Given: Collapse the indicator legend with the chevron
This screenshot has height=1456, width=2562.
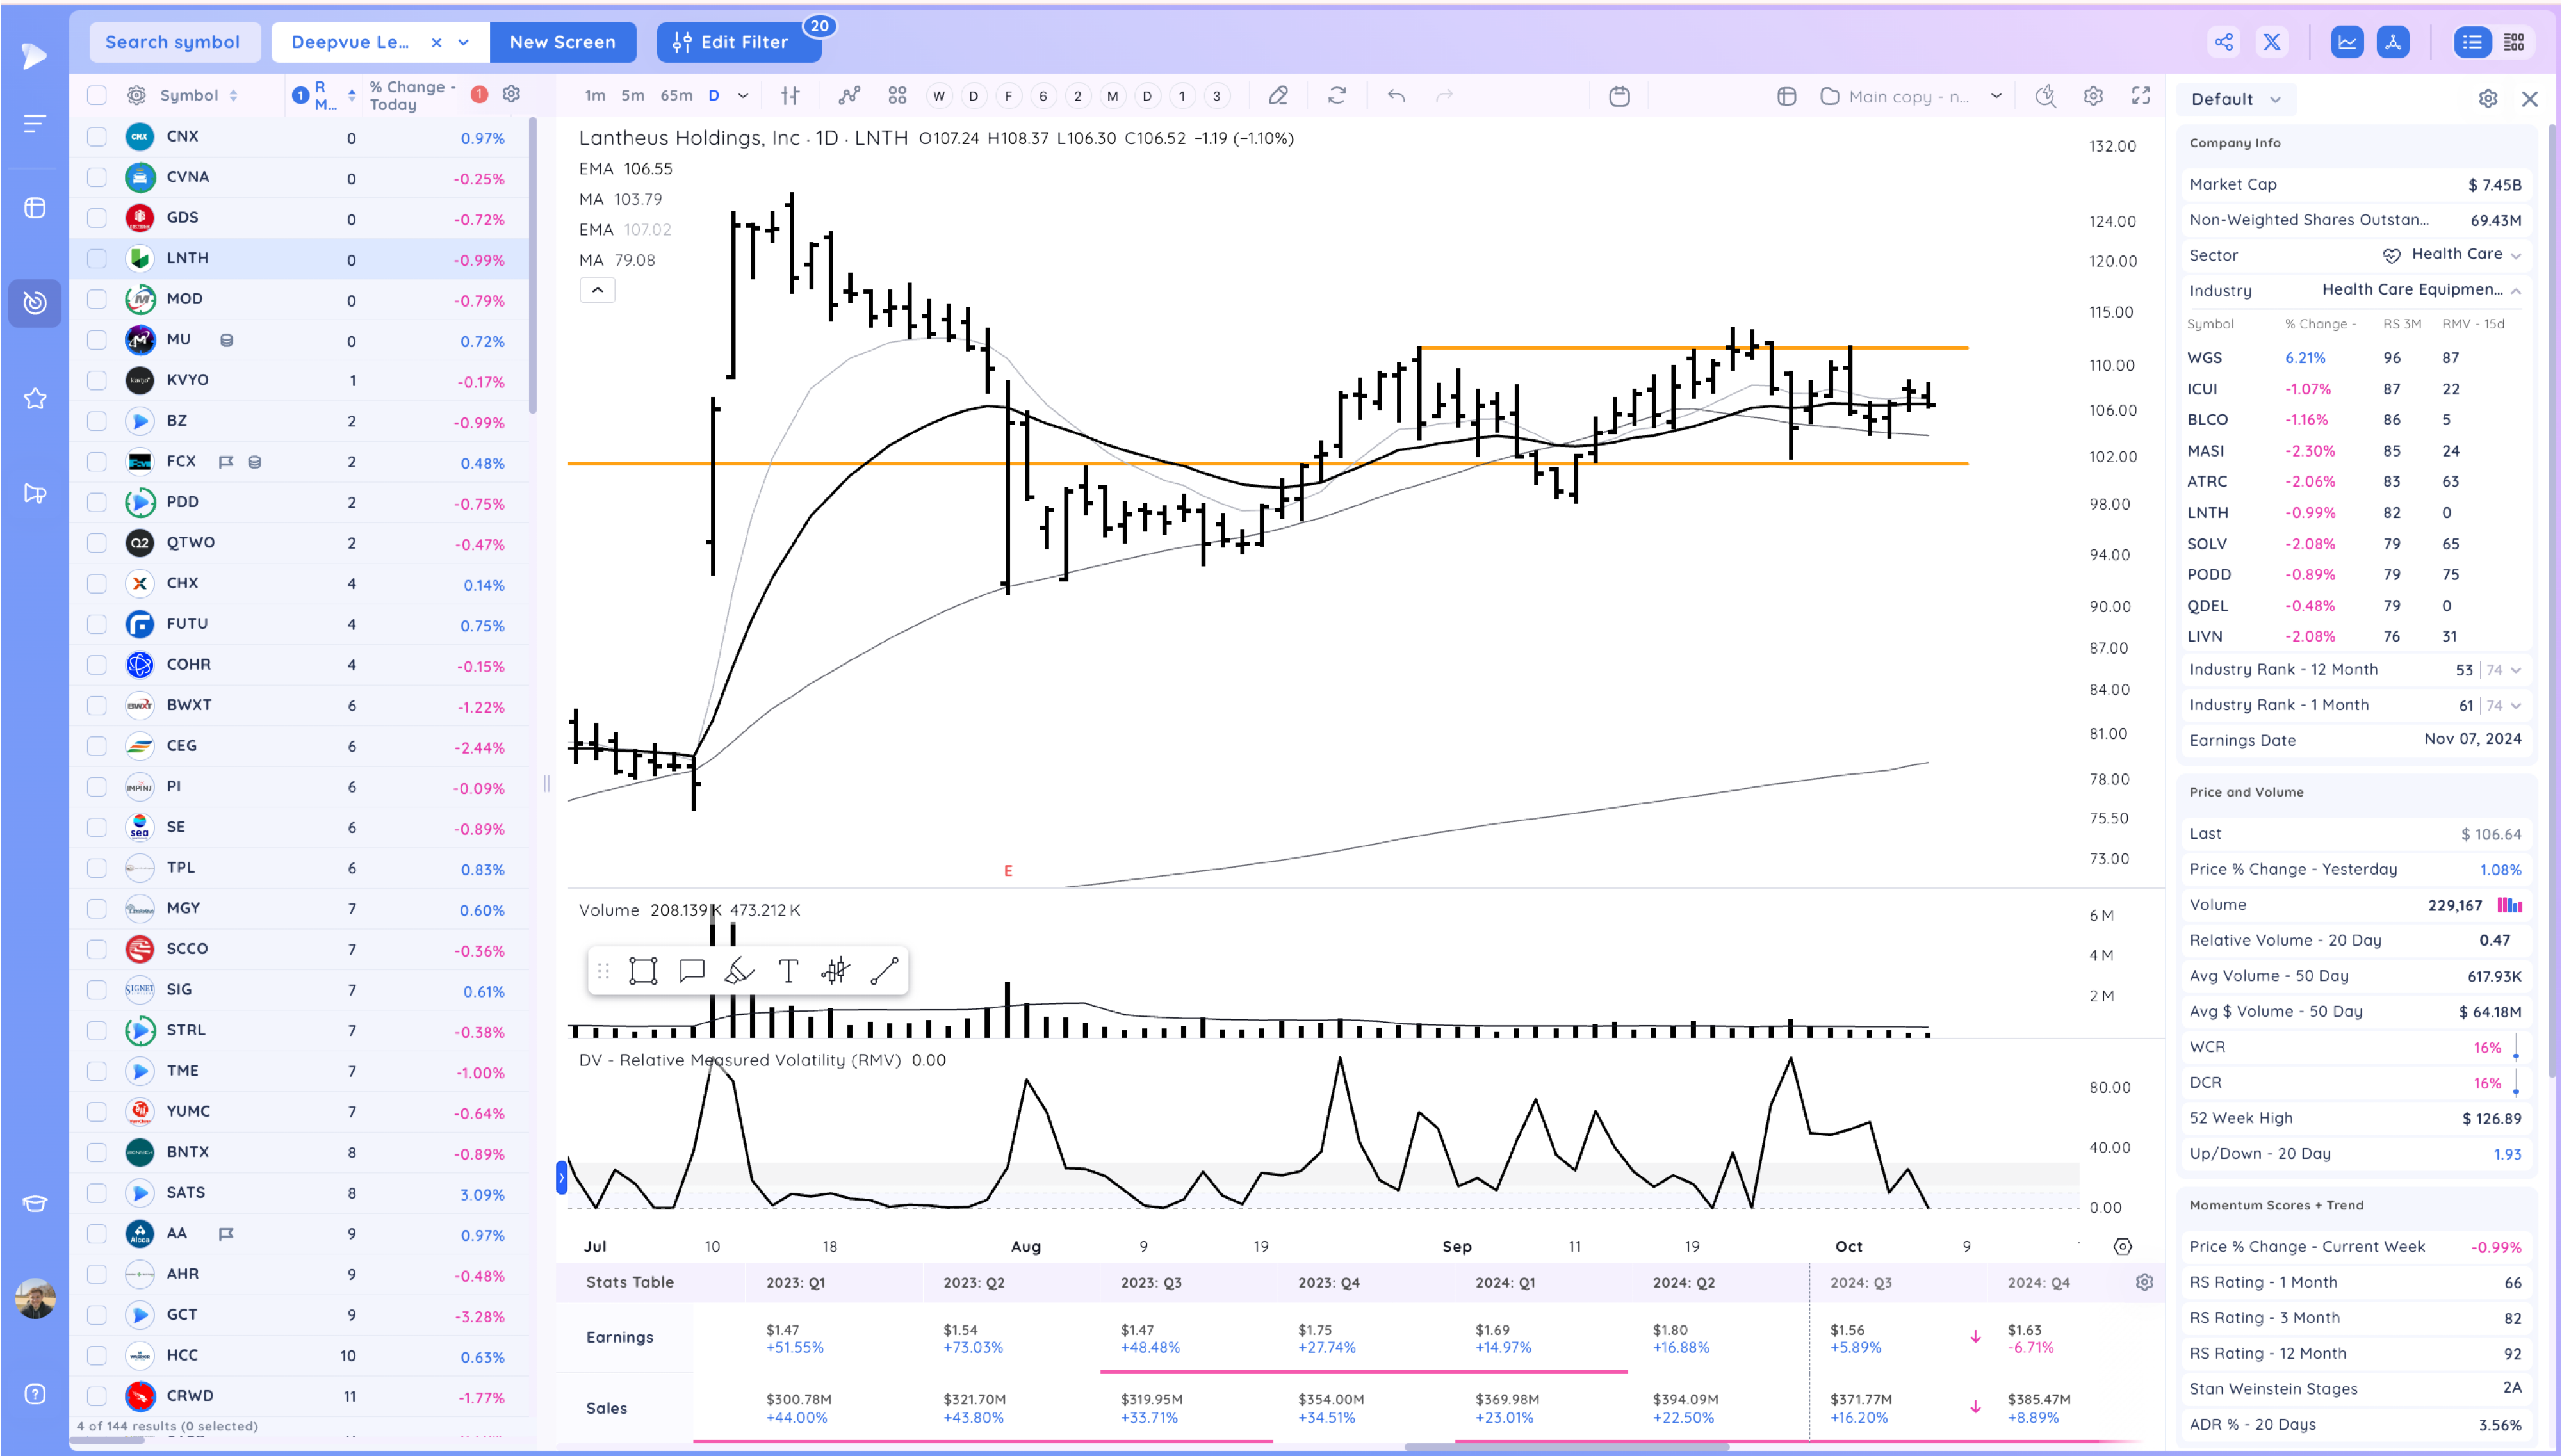Looking at the screenshot, I should pyautogui.click(x=597, y=290).
